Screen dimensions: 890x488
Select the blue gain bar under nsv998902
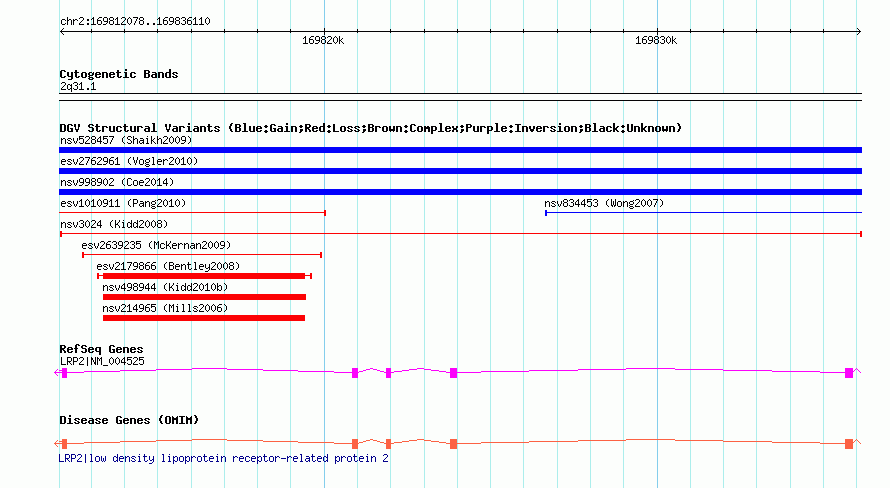click(x=460, y=192)
